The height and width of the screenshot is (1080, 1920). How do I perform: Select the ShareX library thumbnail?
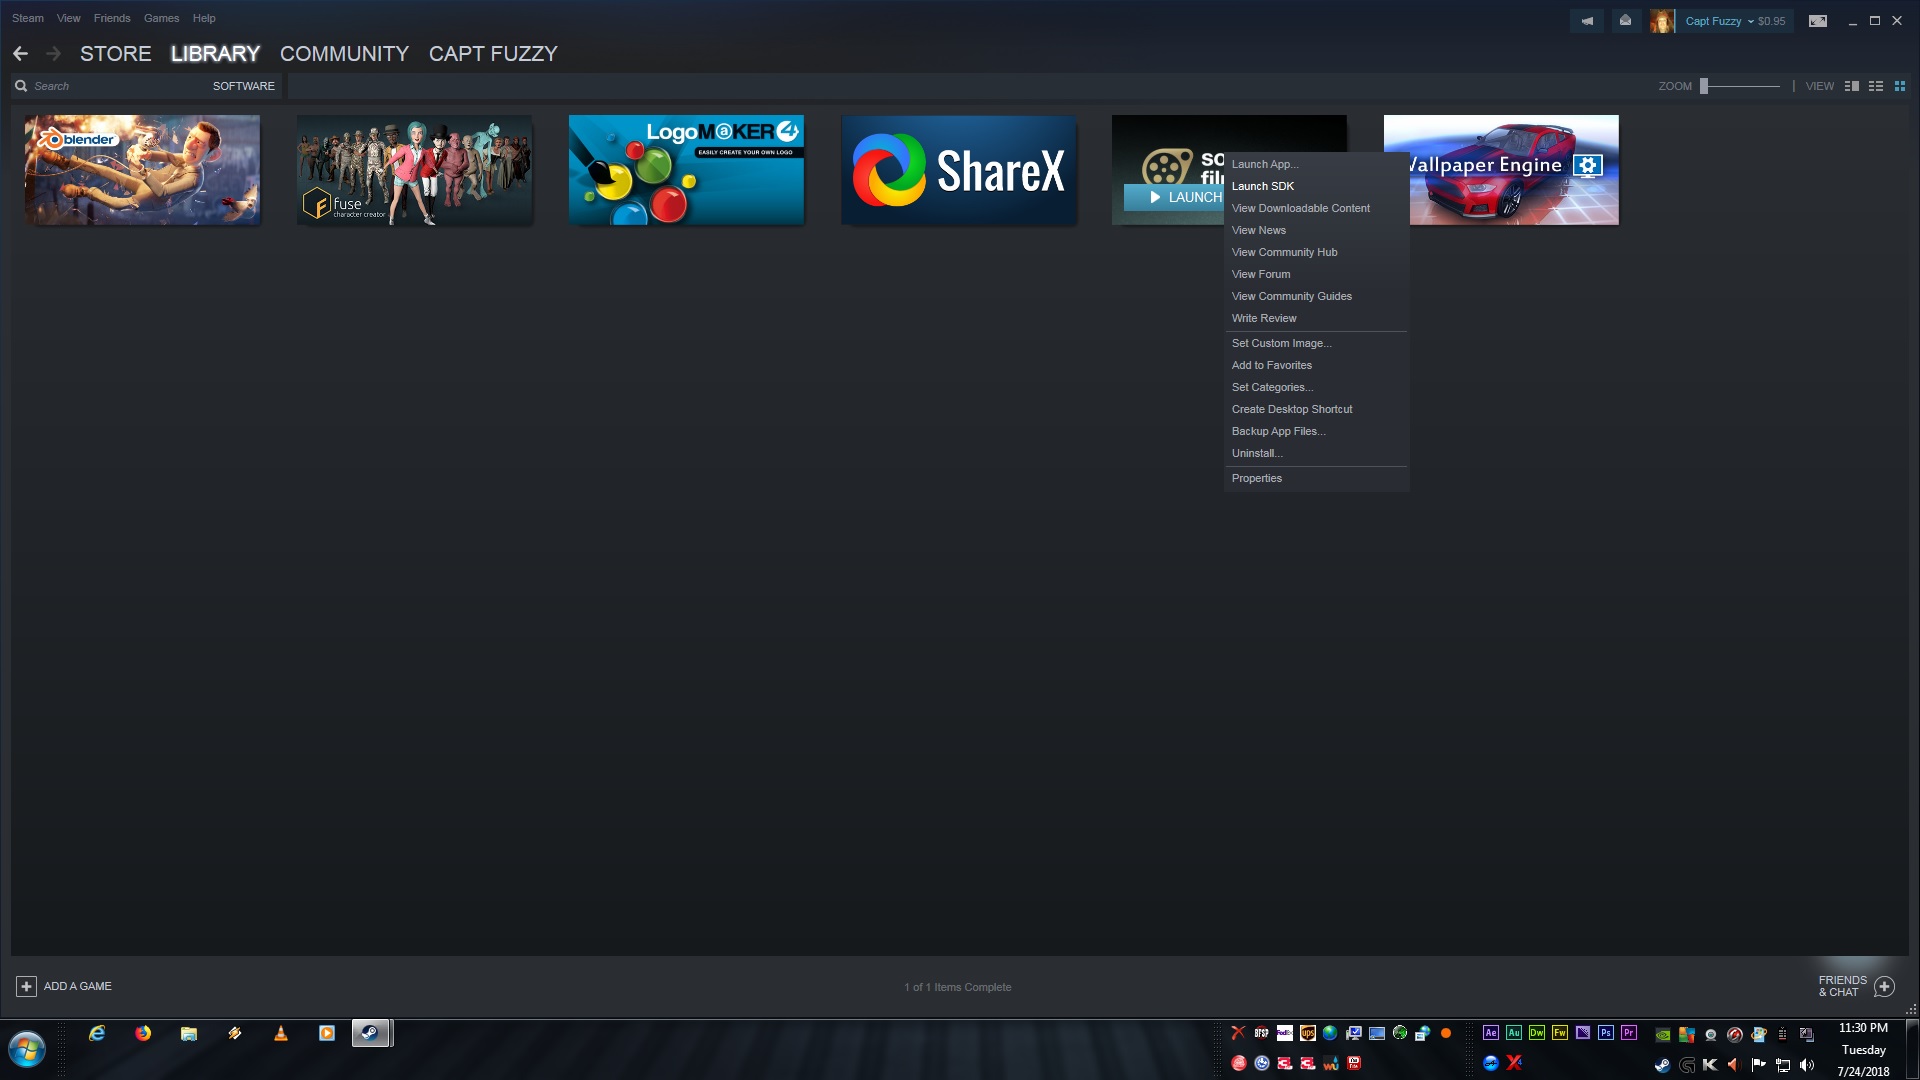coord(958,170)
